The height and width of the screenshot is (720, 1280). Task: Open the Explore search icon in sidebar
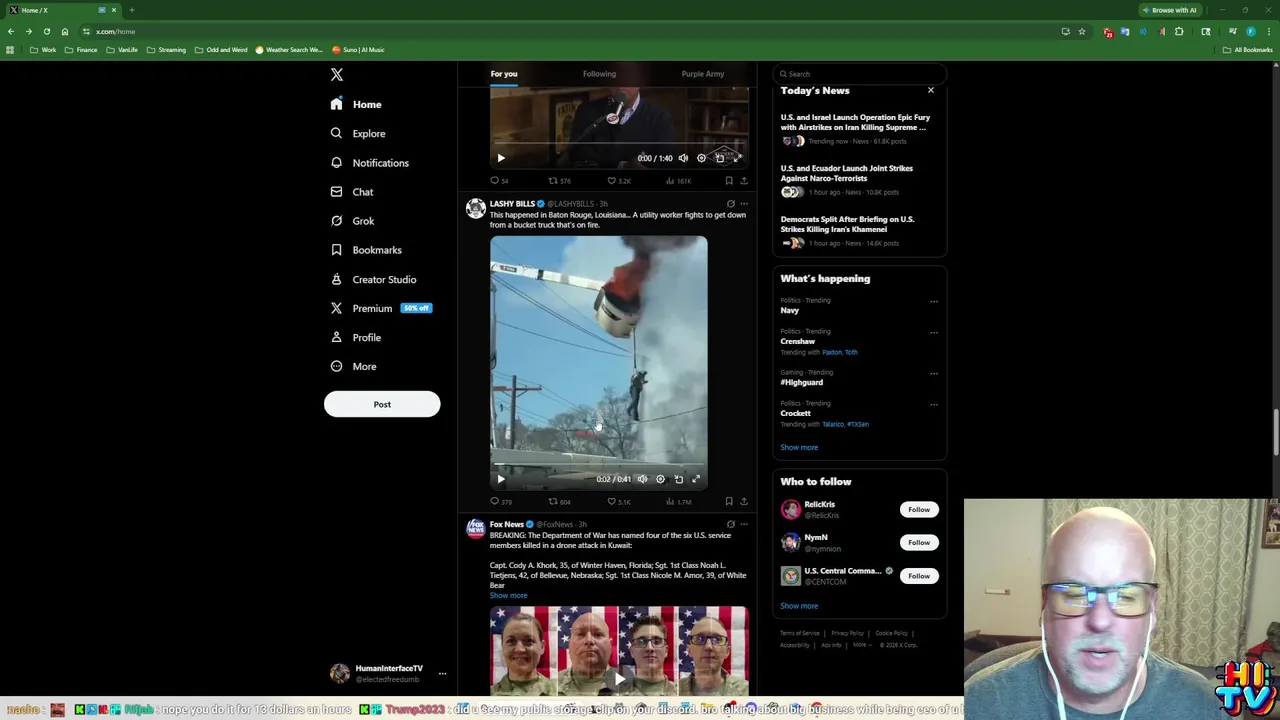pyautogui.click(x=336, y=133)
